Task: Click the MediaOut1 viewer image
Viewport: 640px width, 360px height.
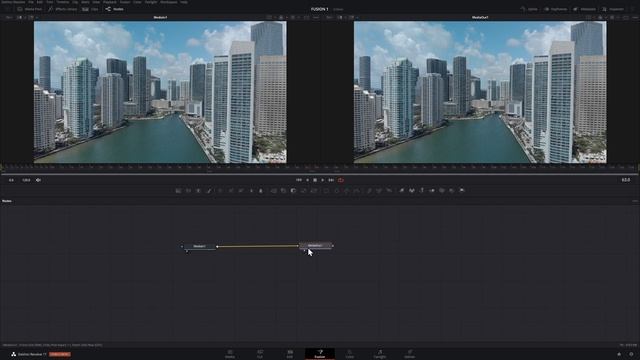Action: click(x=480, y=92)
